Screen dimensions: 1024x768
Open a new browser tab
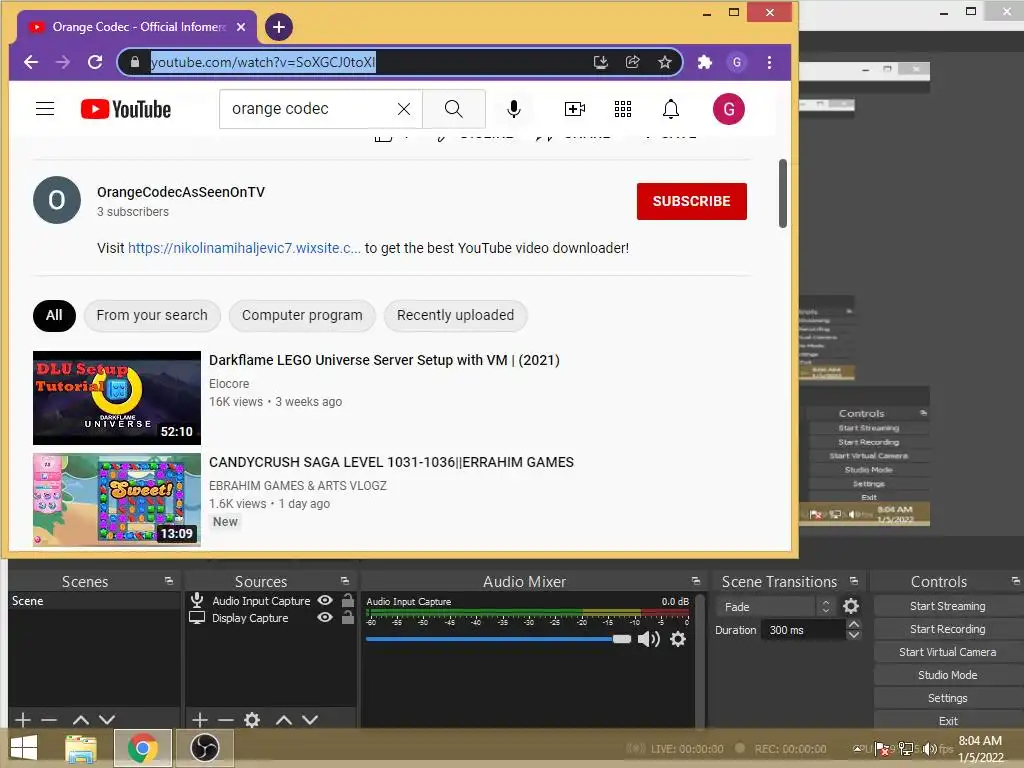coord(279,27)
